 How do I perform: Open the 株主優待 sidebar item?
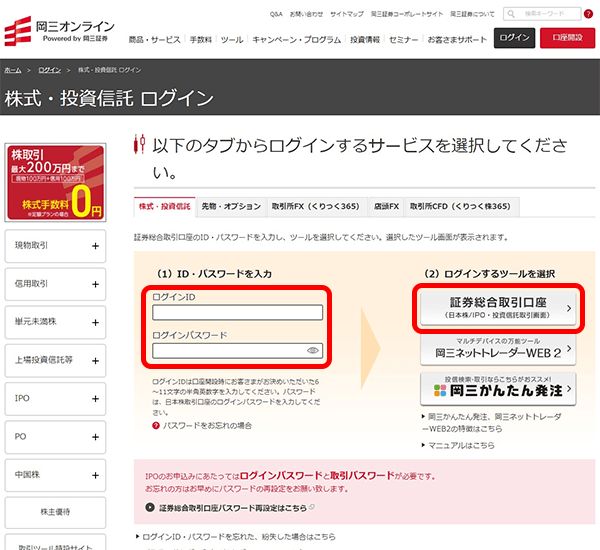tap(55, 512)
